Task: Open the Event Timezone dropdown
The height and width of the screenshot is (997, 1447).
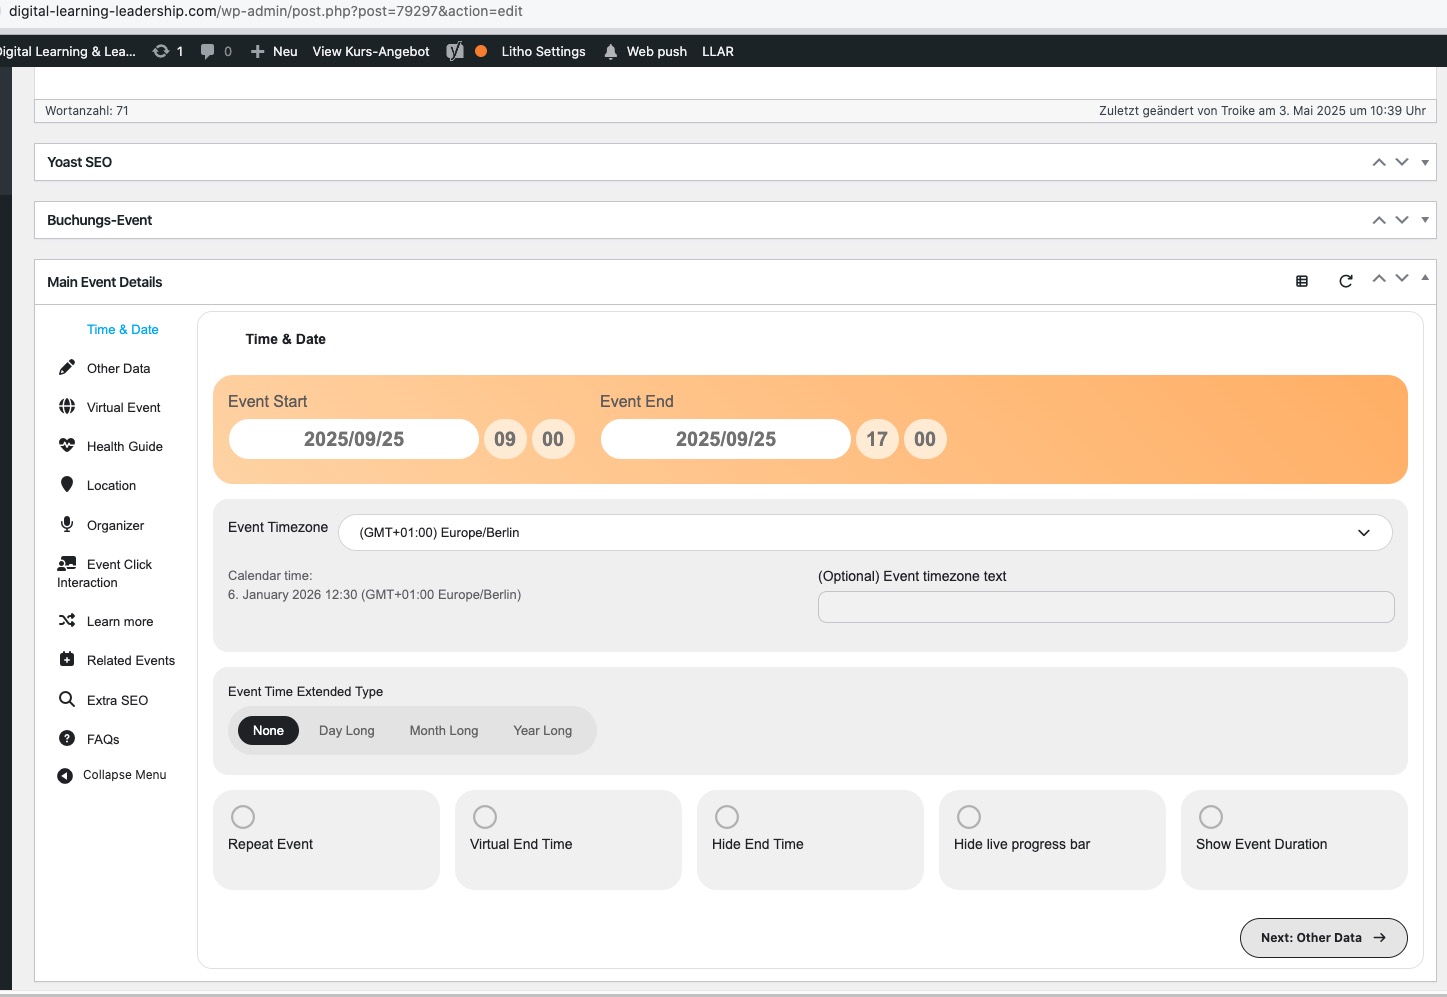Action: point(865,533)
